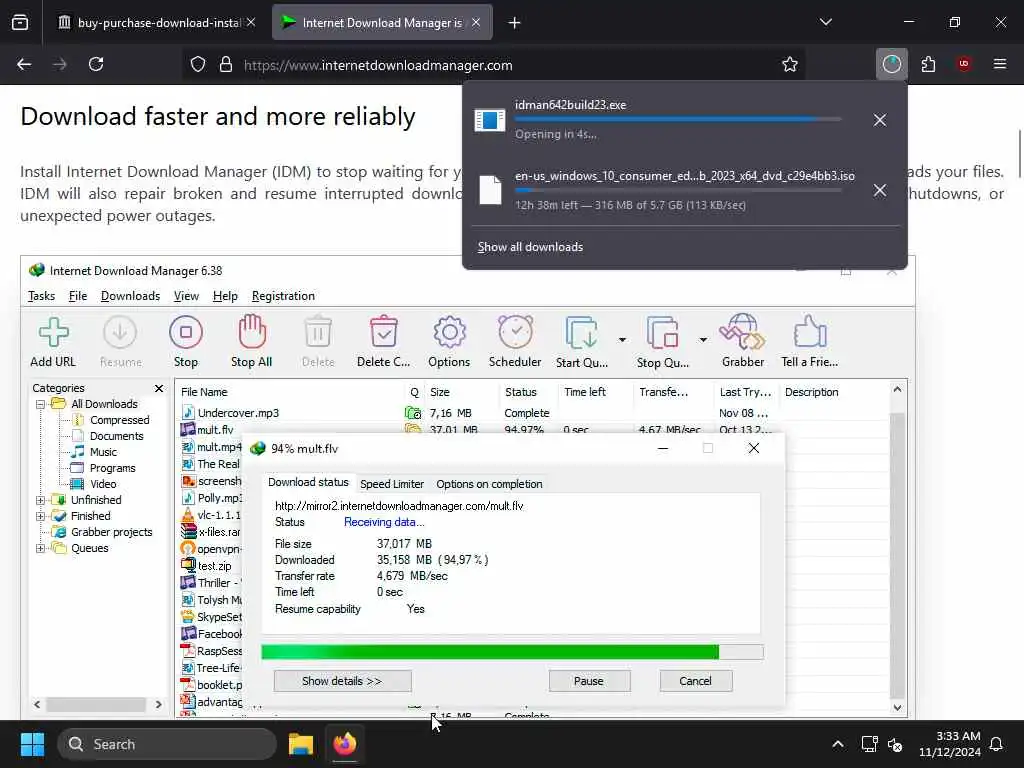Cancel the Windows 10 ISO download
Viewport: 1024px width, 768px height.
[x=880, y=190]
